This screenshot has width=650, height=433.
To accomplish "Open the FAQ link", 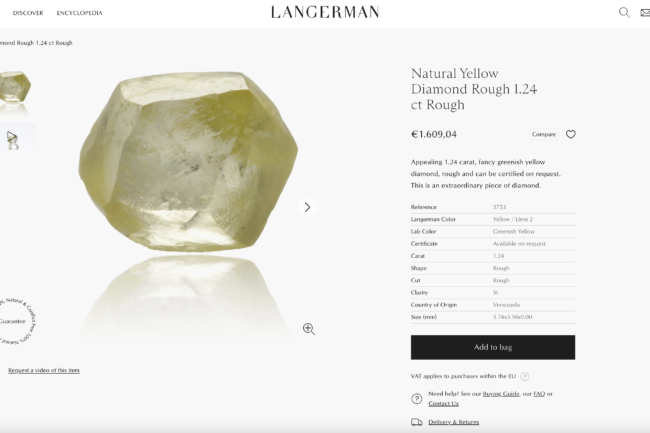I will pyautogui.click(x=539, y=394).
